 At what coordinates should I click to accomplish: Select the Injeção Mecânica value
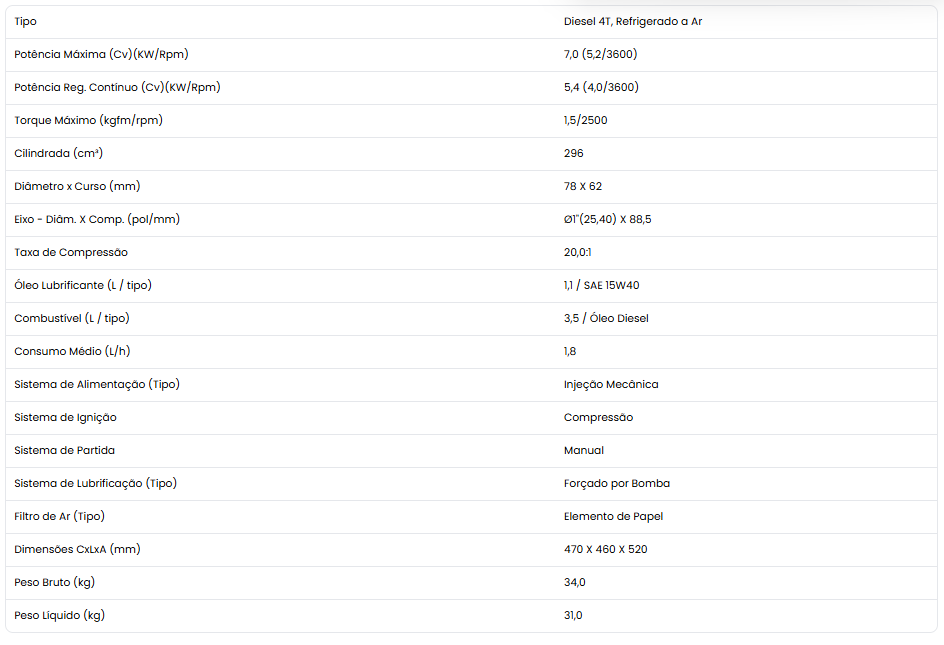point(611,384)
